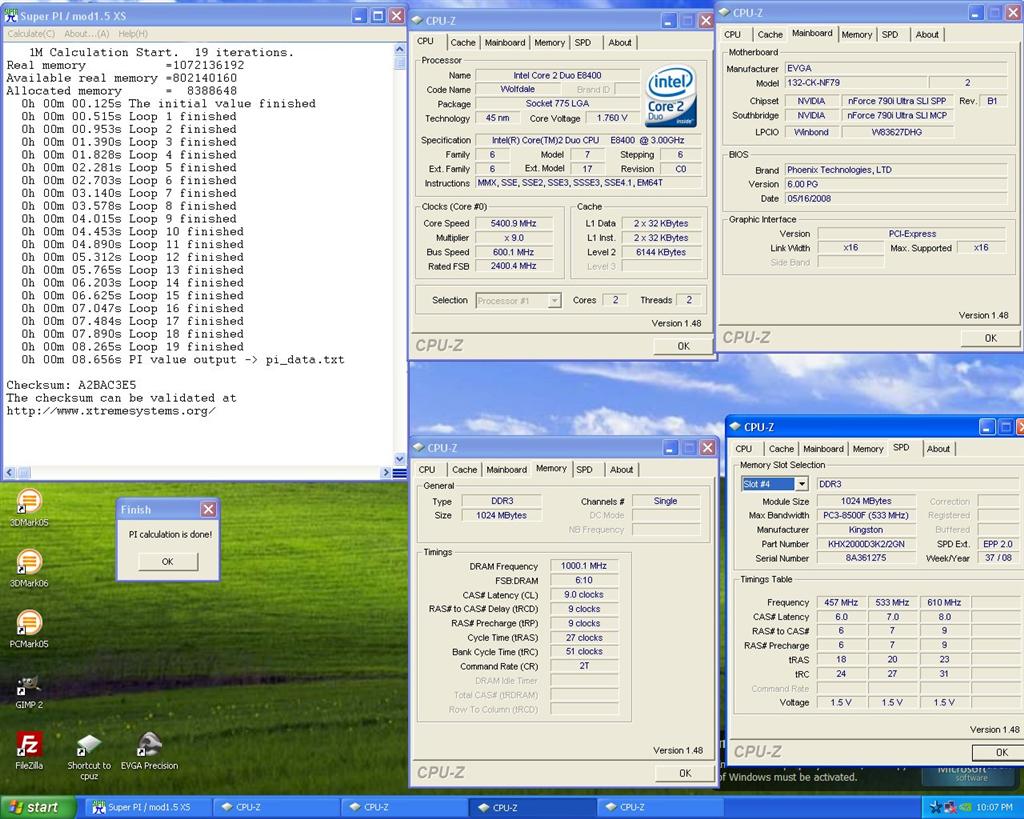Click the Checksum A2BAC3E5 line in Super PI
Image resolution: width=1024 pixels, height=819 pixels.
[71, 385]
